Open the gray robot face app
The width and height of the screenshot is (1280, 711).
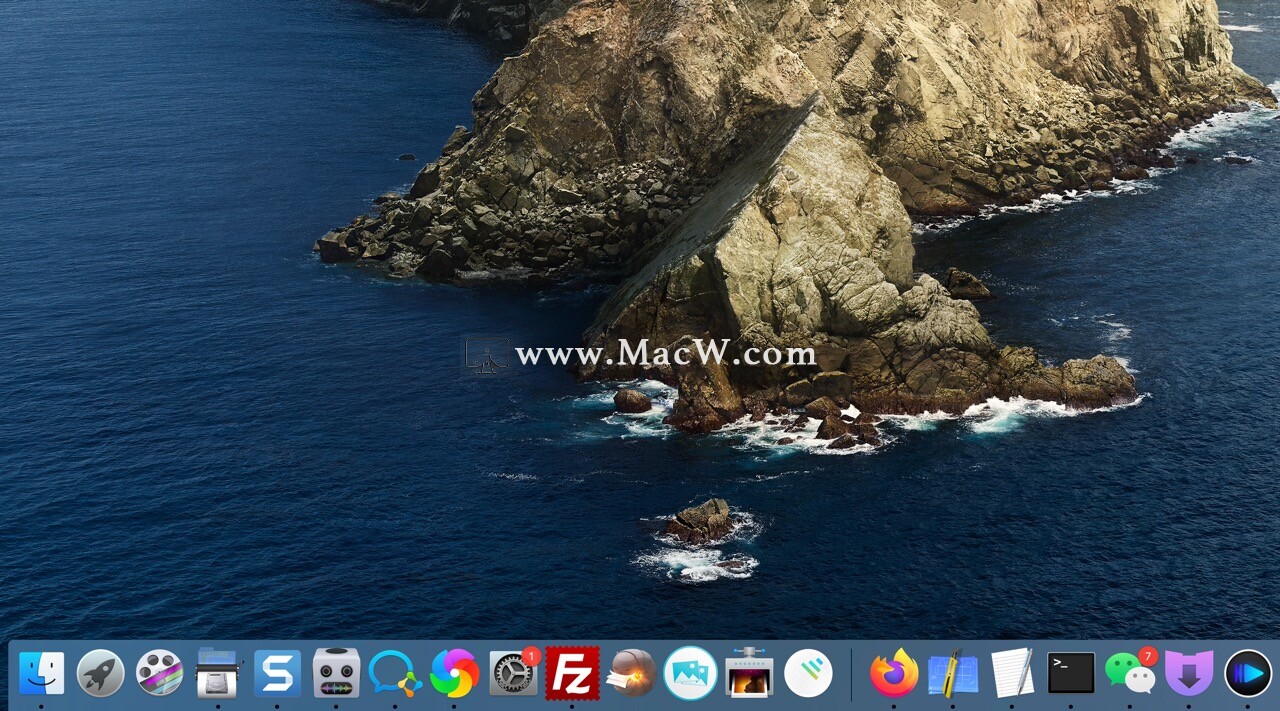(336, 673)
